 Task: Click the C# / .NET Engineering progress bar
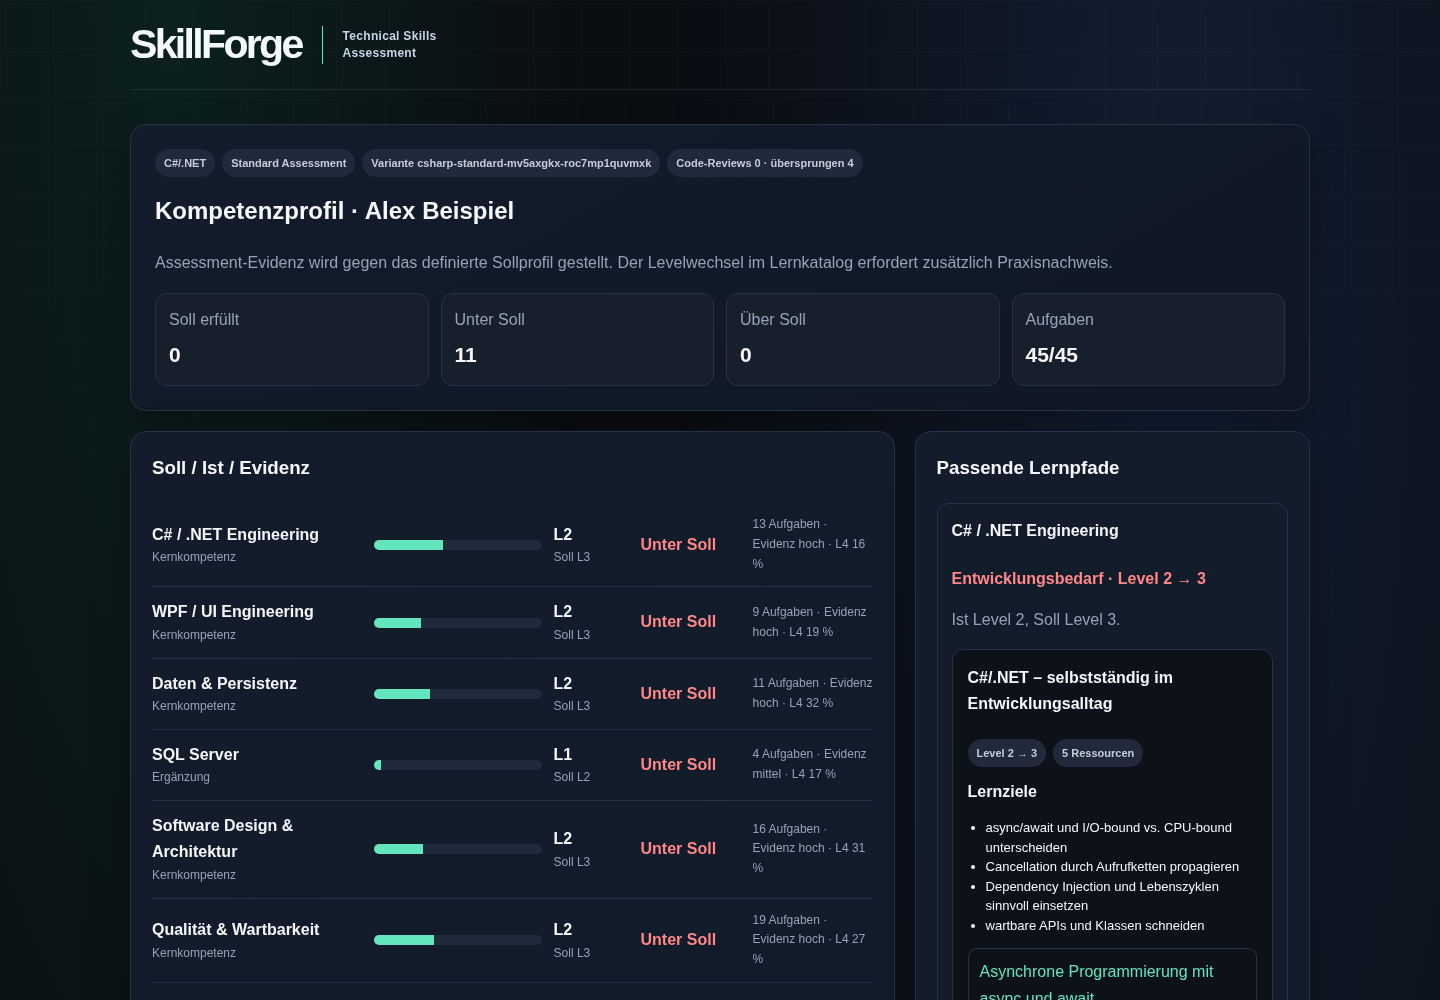[458, 545]
